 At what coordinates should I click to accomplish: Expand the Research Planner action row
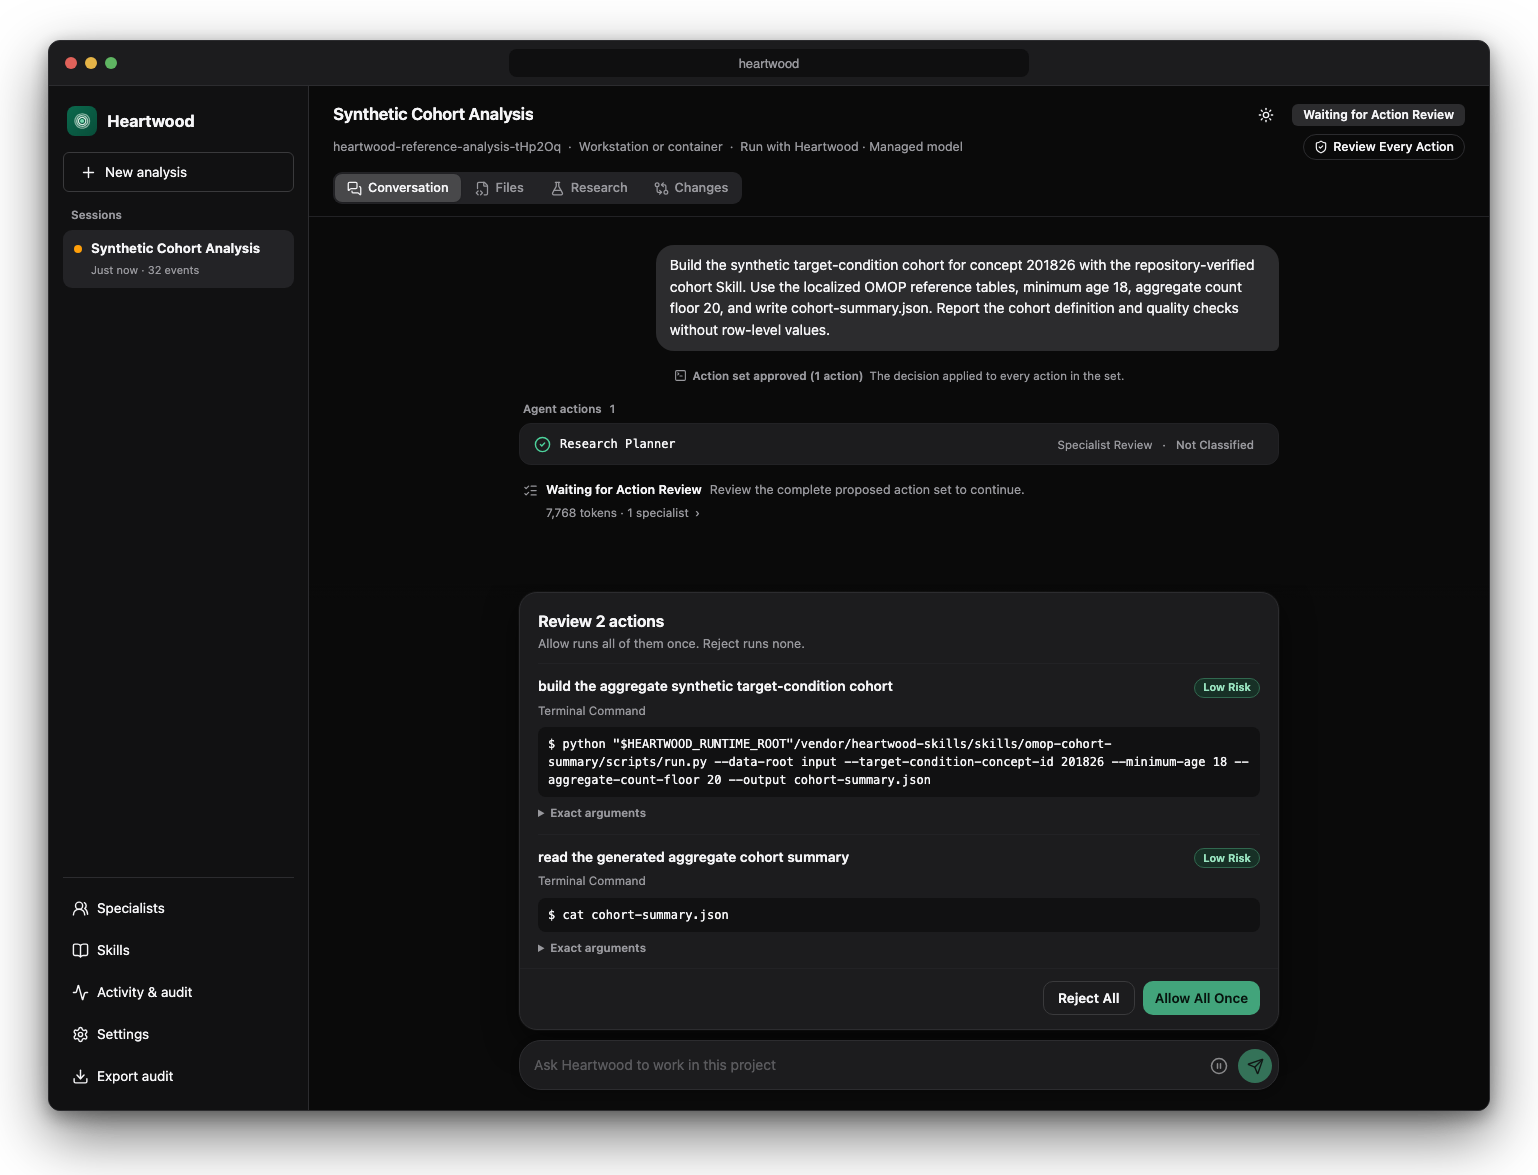(x=898, y=444)
